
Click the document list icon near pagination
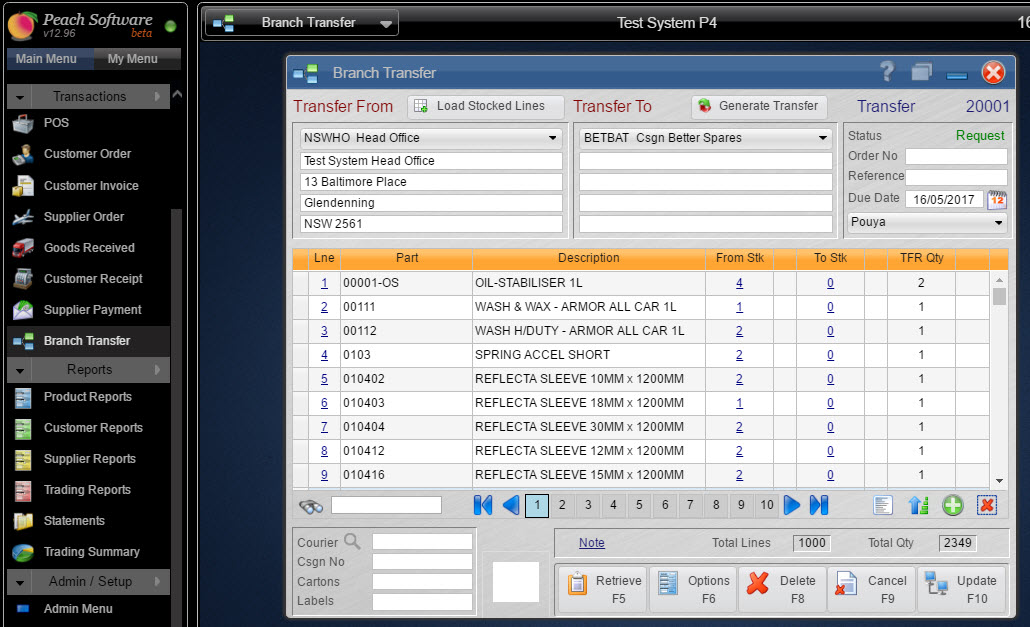883,505
